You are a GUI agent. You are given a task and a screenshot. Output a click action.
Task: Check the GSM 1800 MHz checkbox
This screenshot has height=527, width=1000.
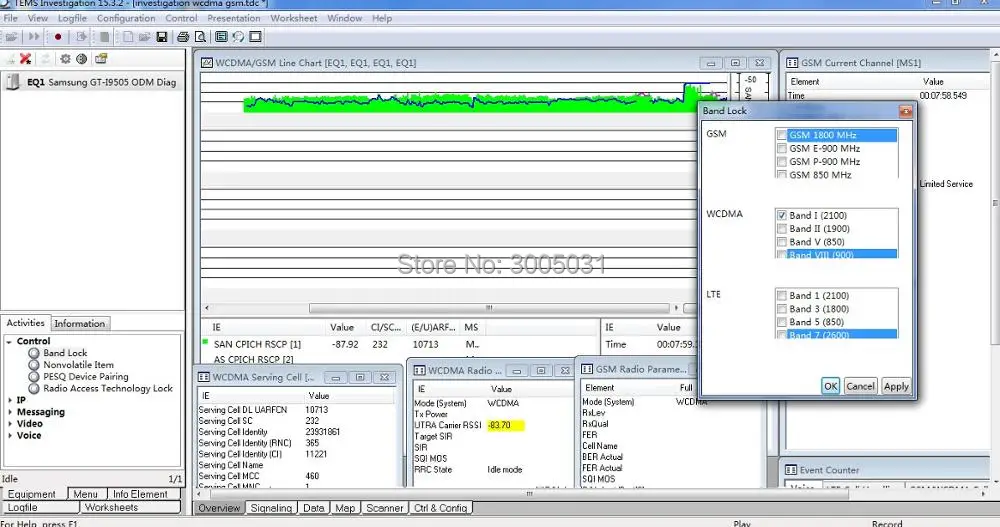(x=781, y=135)
